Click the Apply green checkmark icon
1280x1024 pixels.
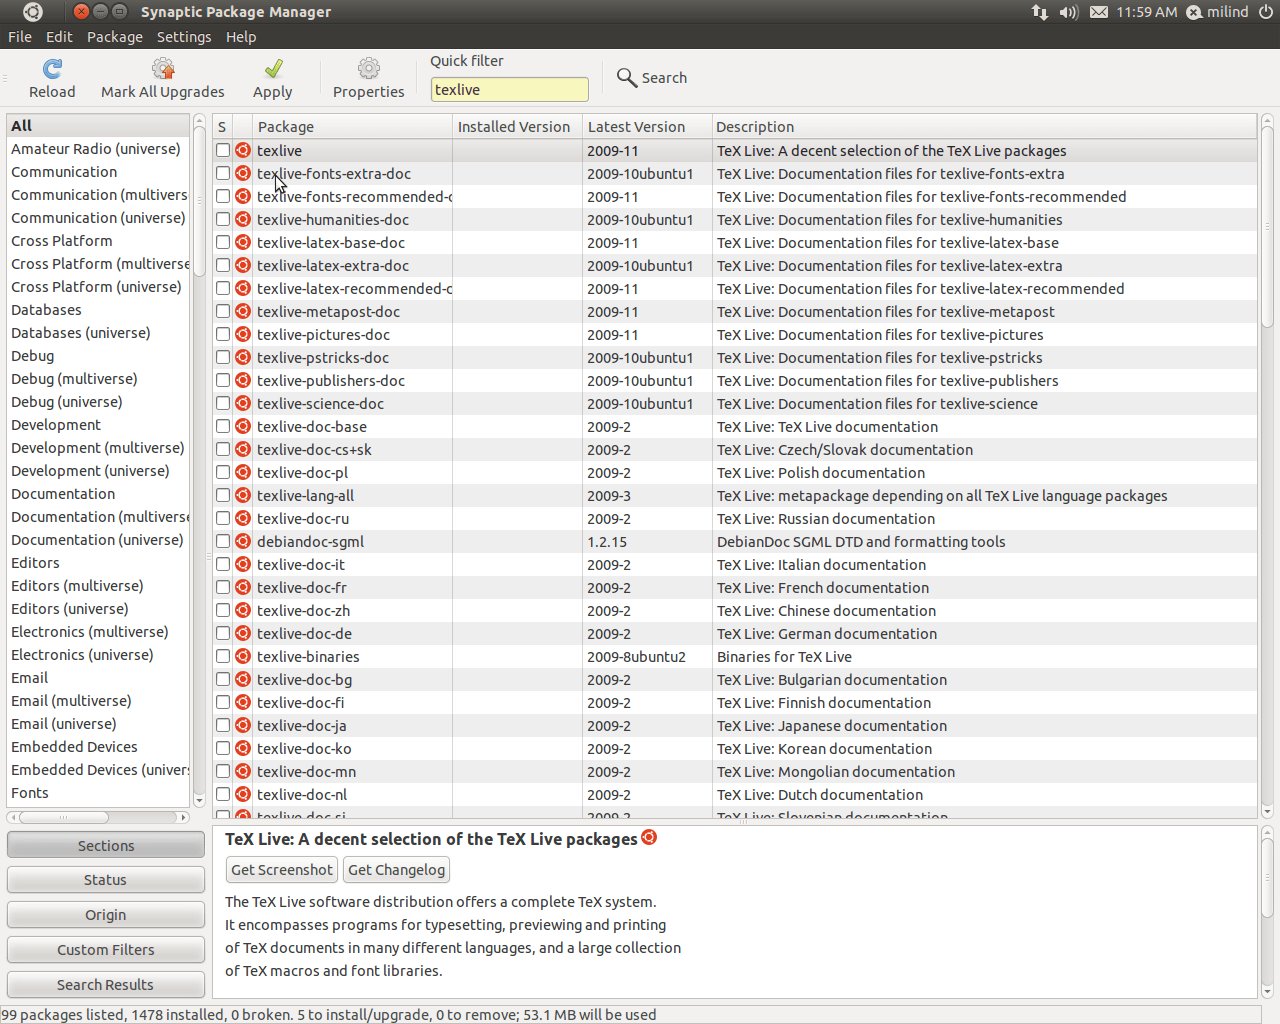point(273,68)
